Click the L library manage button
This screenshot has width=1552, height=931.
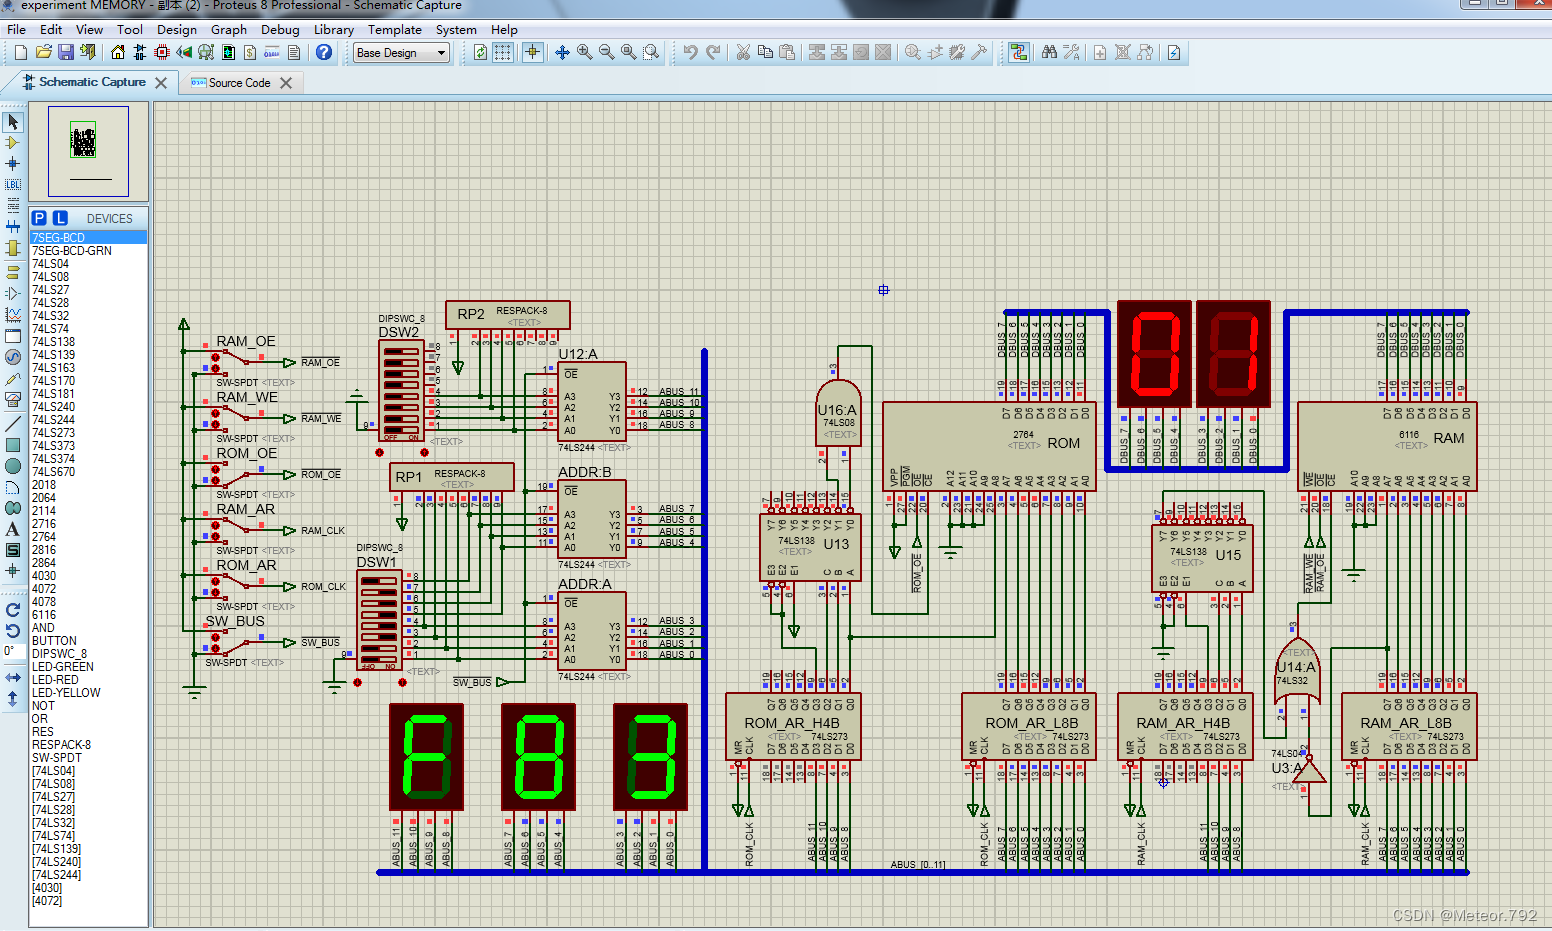(x=60, y=218)
